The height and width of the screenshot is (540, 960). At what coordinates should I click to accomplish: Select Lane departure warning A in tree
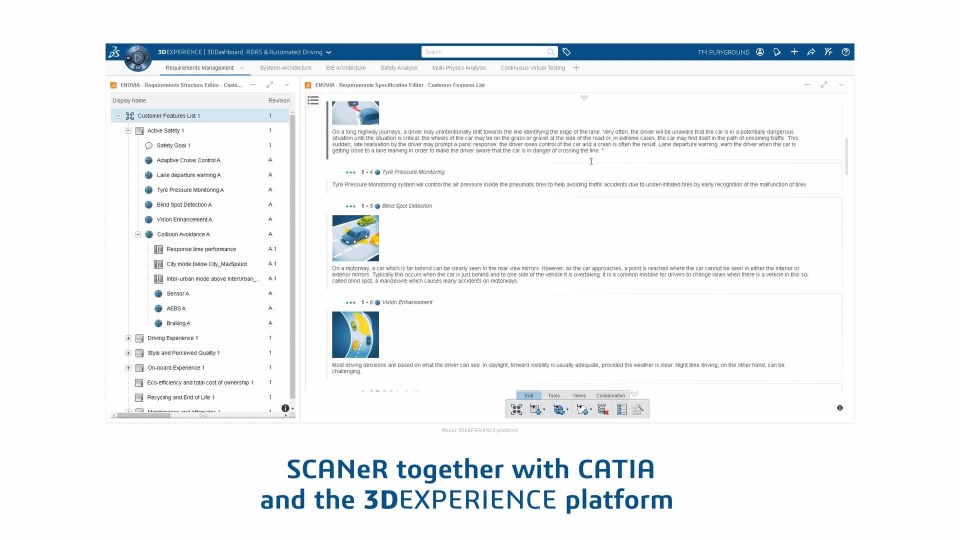point(189,175)
